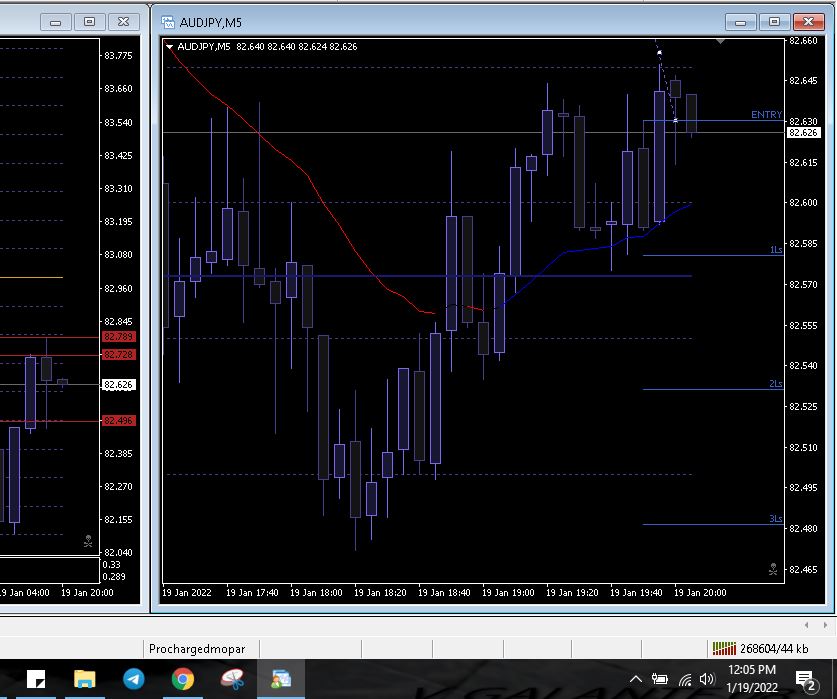
Task: Click the Prochargedmopar status bar profile
Action: (197, 649)
